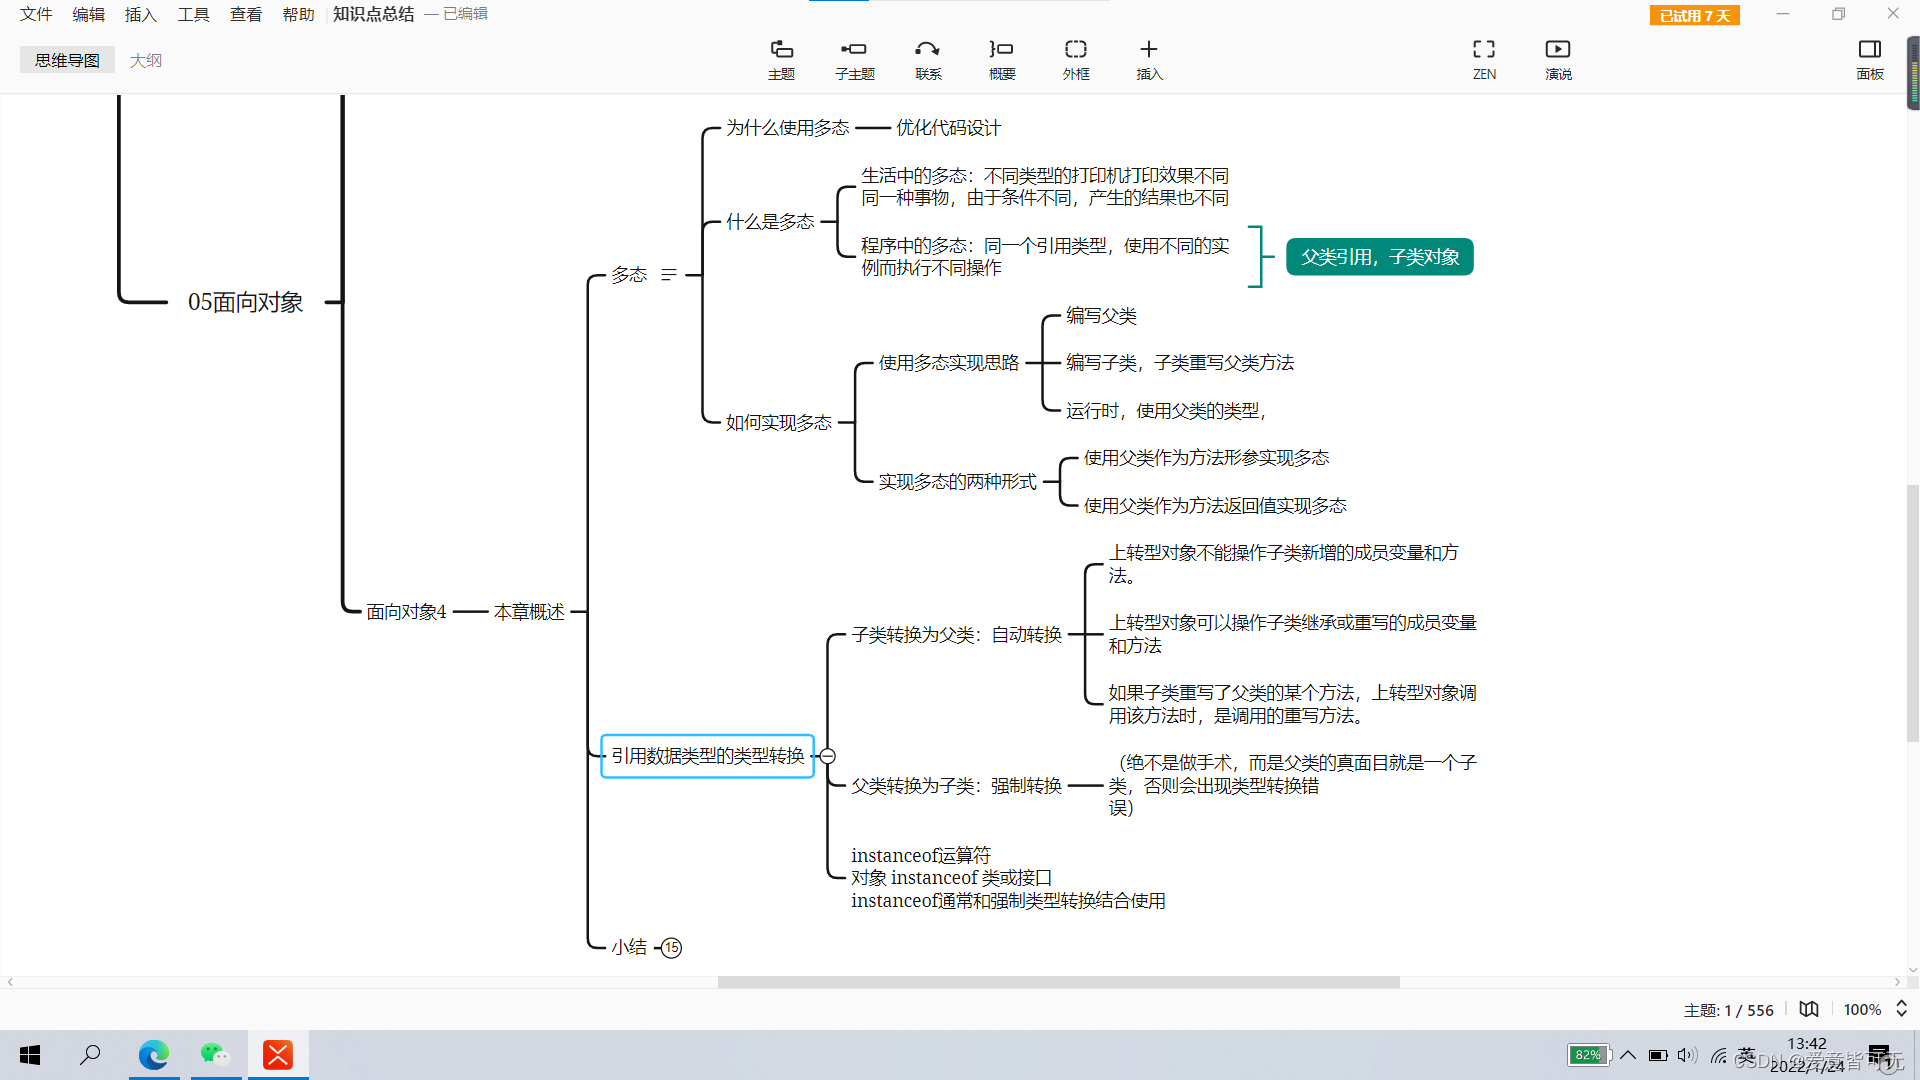The height and width of the screenshot is (1080, 1920).
Task: Click the 82% battery indicator
Action: tap(1588, 1055)
